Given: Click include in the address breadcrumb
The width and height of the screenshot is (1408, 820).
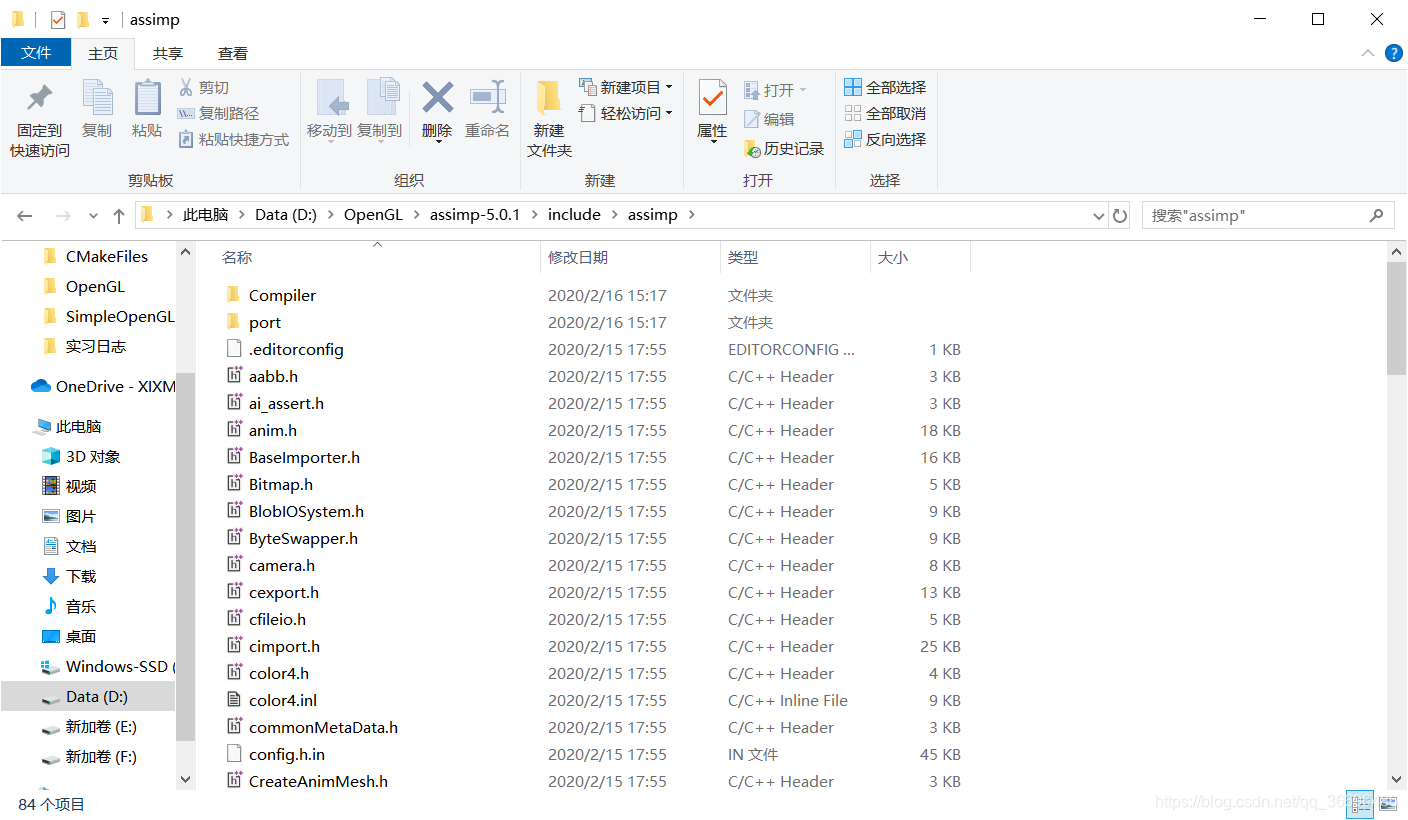Looking at the screenshot, I should click(x=574, y=215).
